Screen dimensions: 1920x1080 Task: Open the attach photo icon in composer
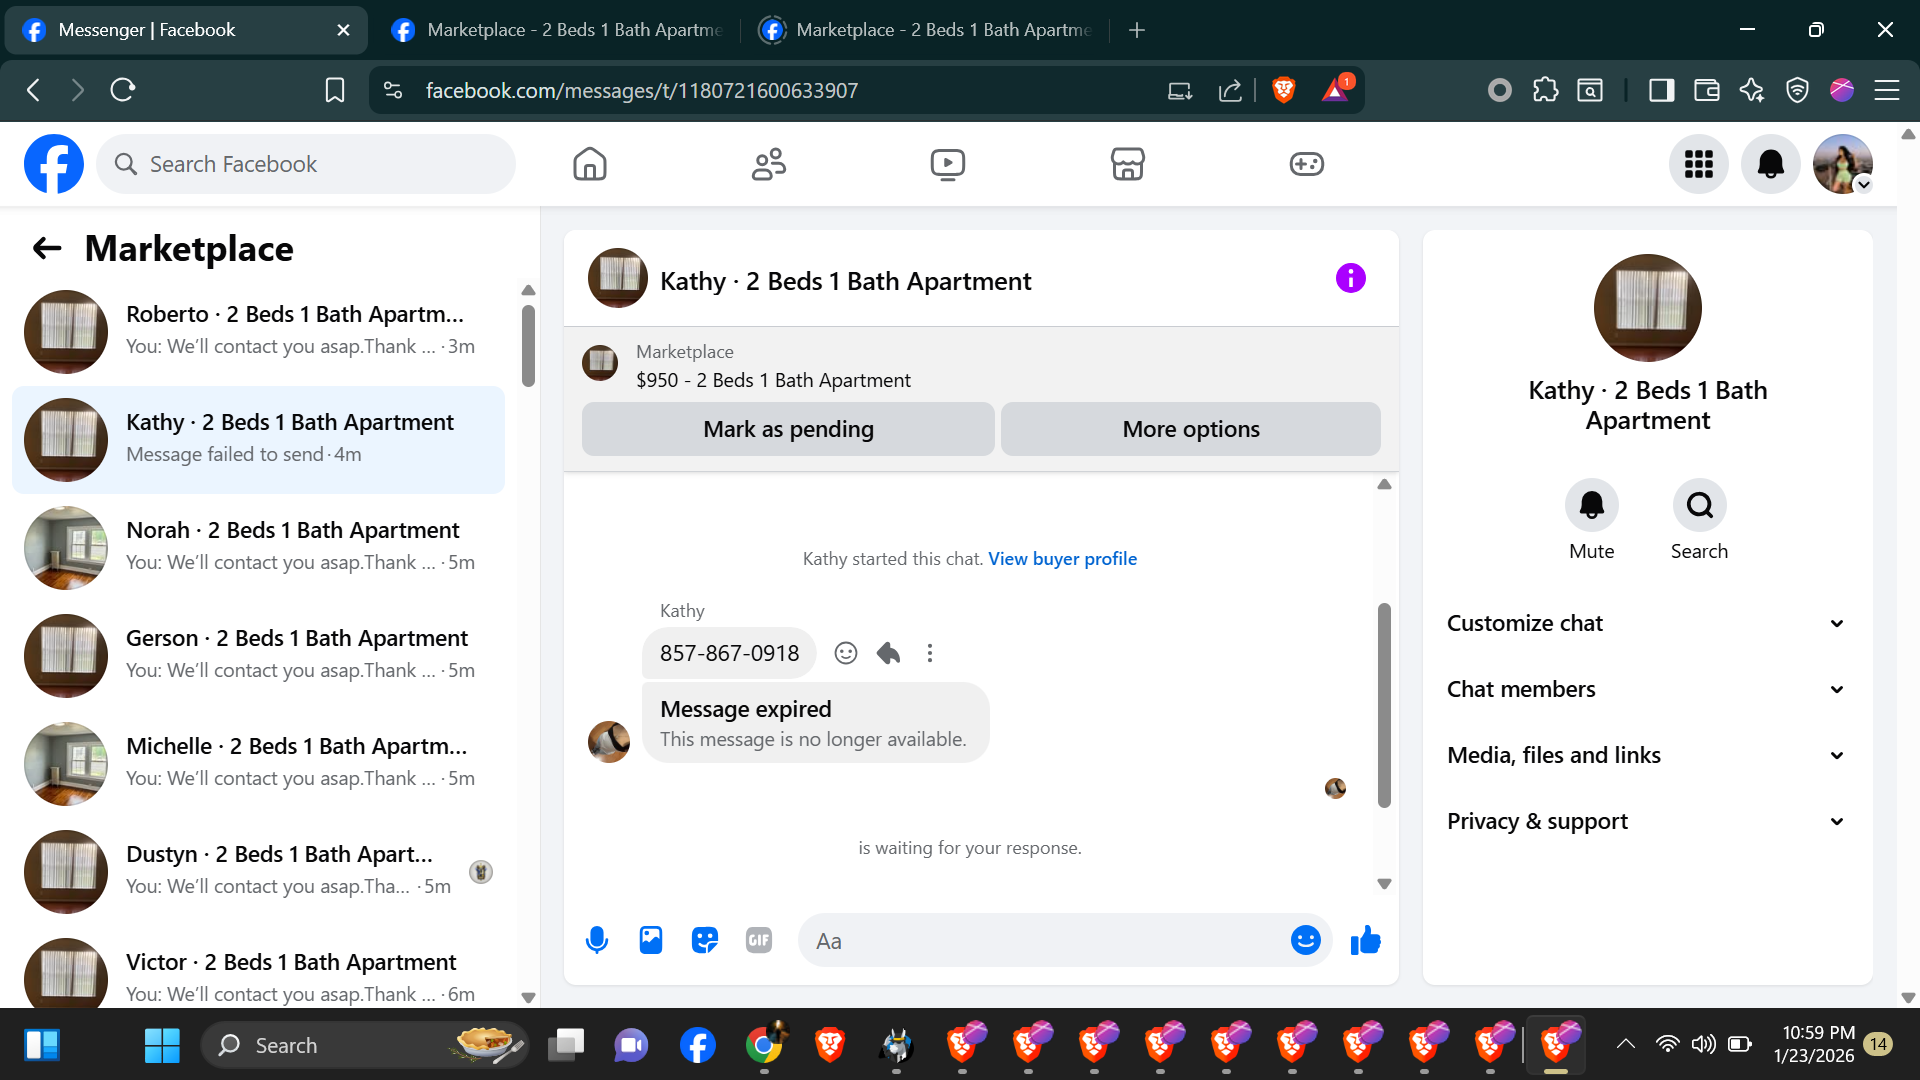[x=651, y=940]
